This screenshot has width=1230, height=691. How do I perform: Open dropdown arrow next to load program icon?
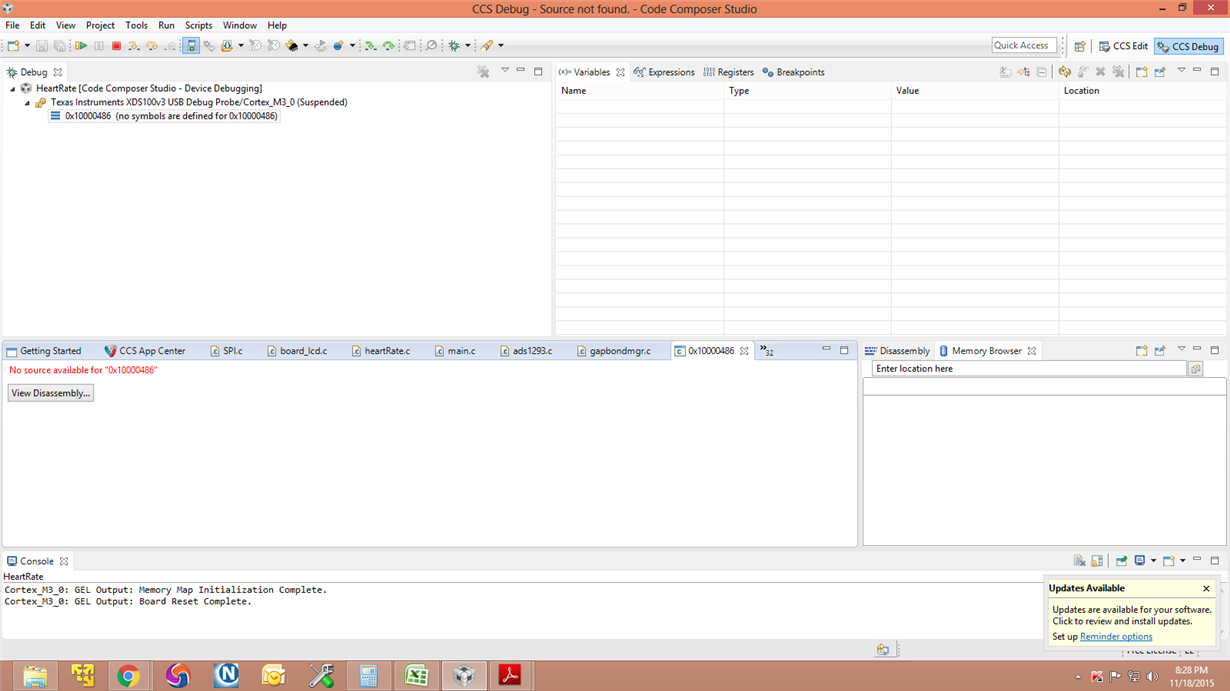[x=241, y=46]
